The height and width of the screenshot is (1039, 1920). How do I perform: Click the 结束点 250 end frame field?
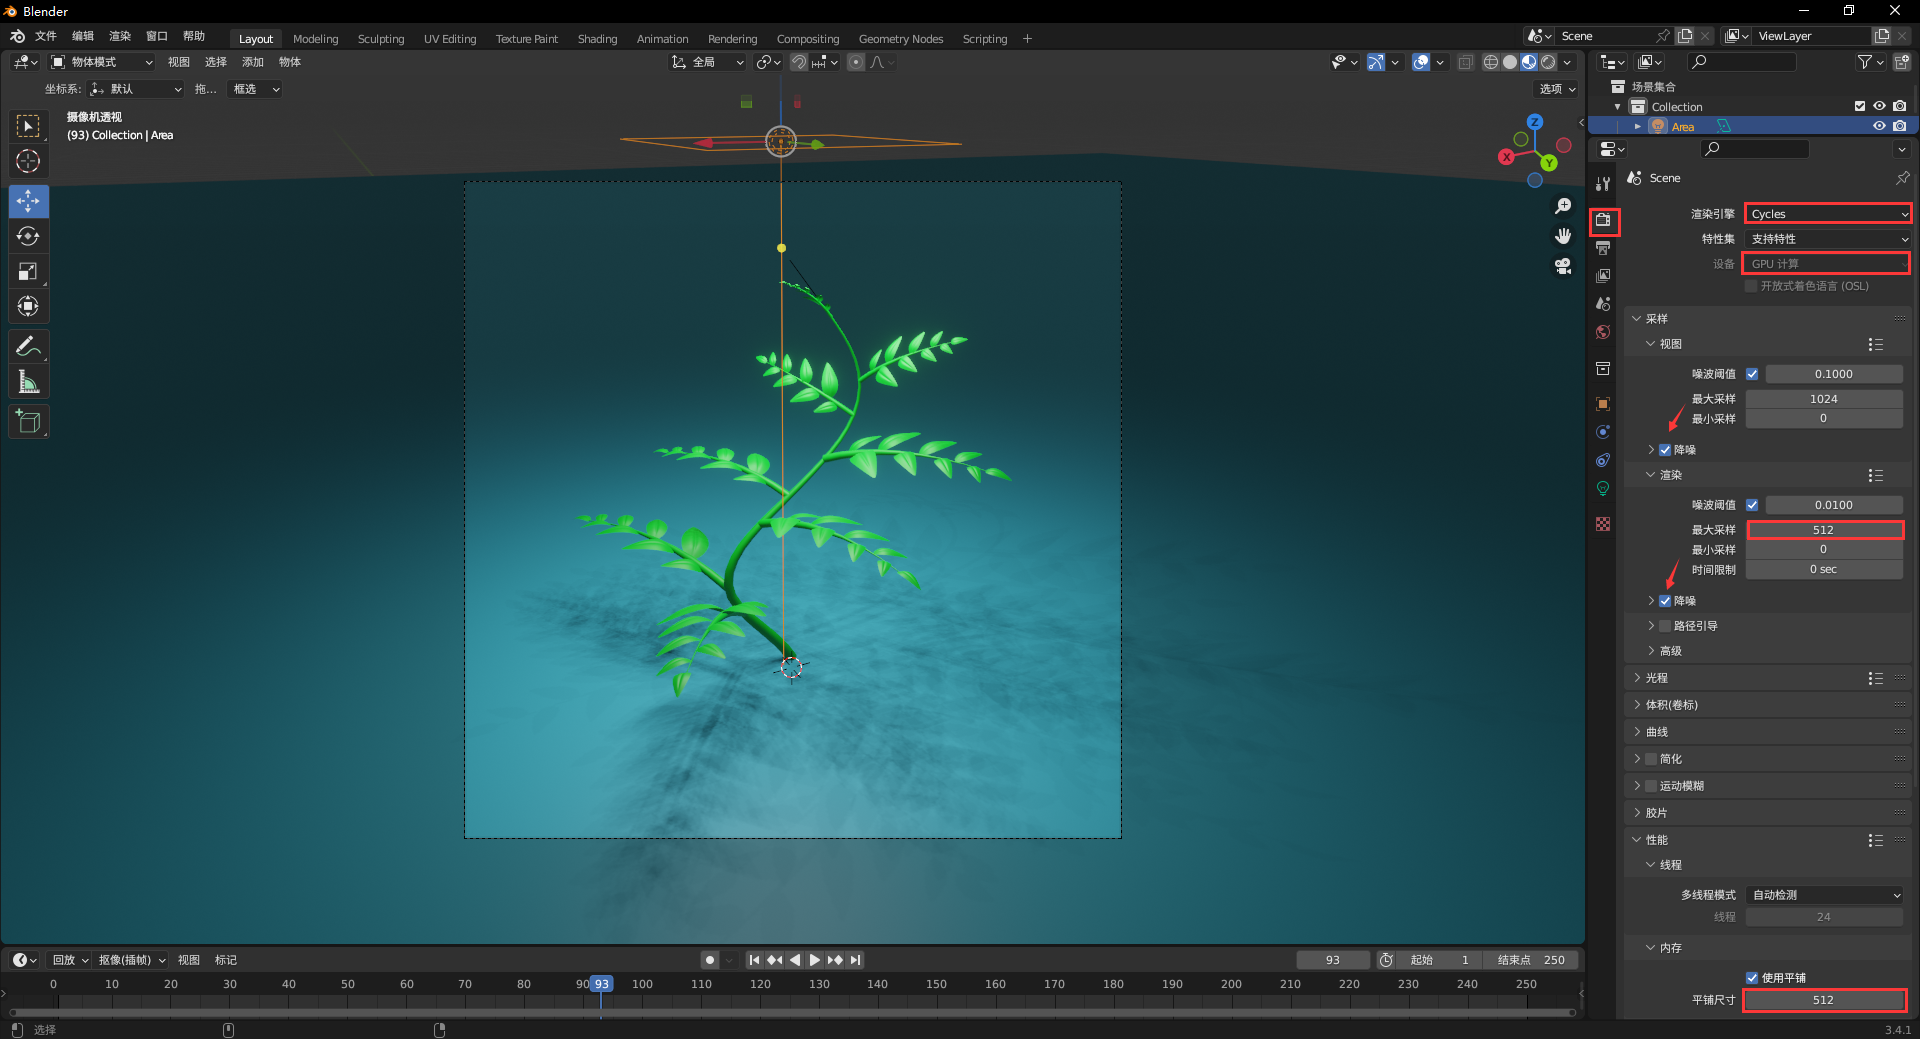(x=1531, y=960)
